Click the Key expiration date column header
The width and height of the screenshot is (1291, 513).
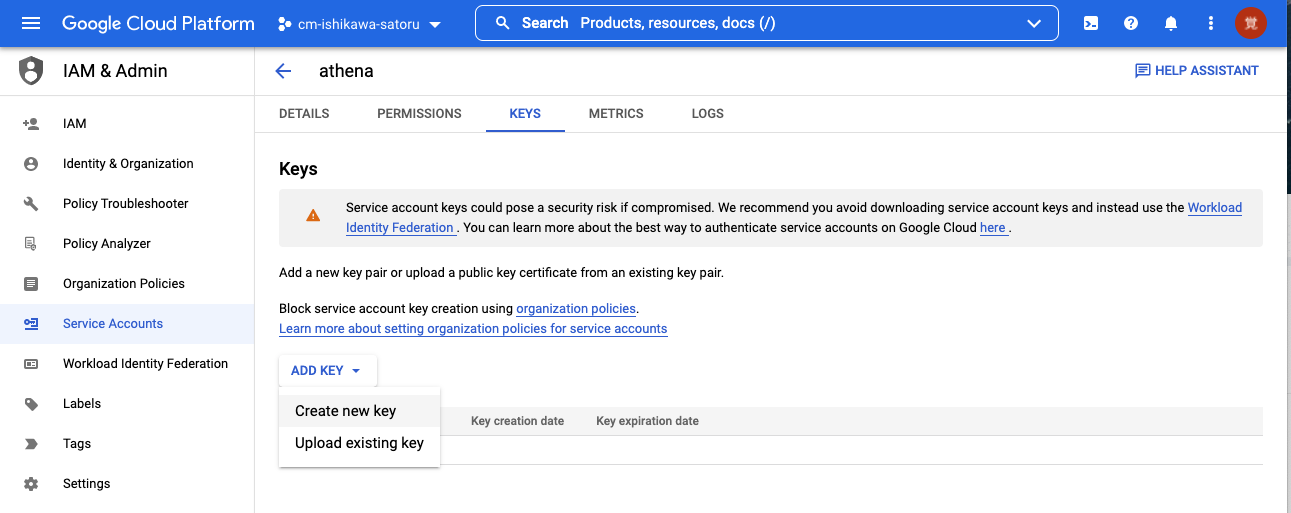click(x=647, y=421)
